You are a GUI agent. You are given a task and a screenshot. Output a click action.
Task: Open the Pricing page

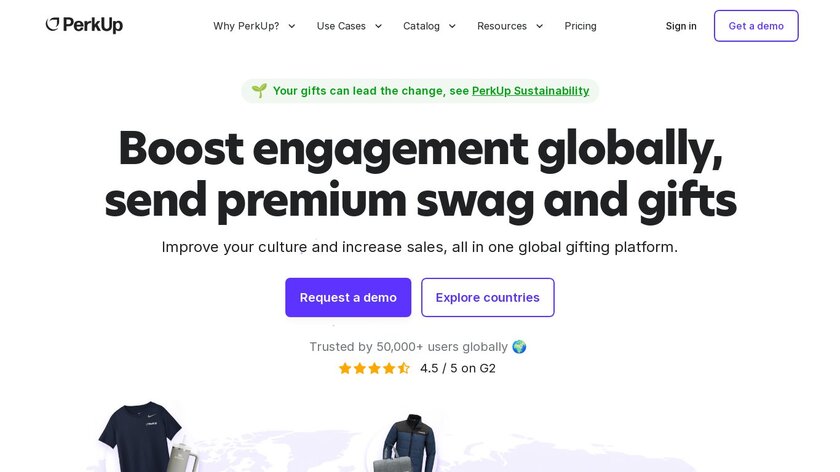tap(580, 26)
